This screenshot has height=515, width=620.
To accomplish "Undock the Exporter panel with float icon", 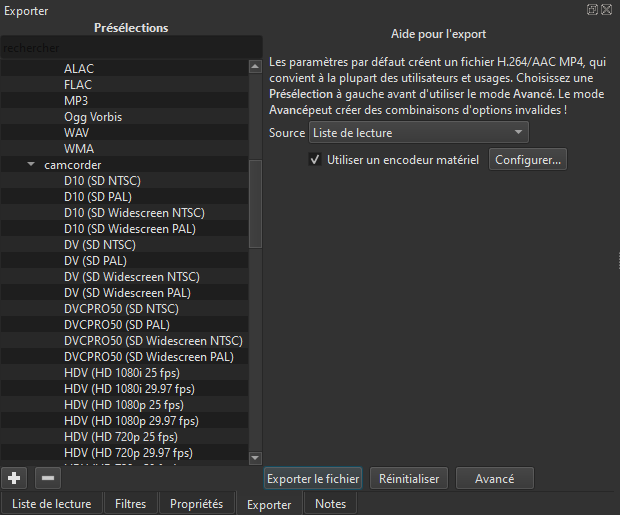I will [x=592, y=9].
